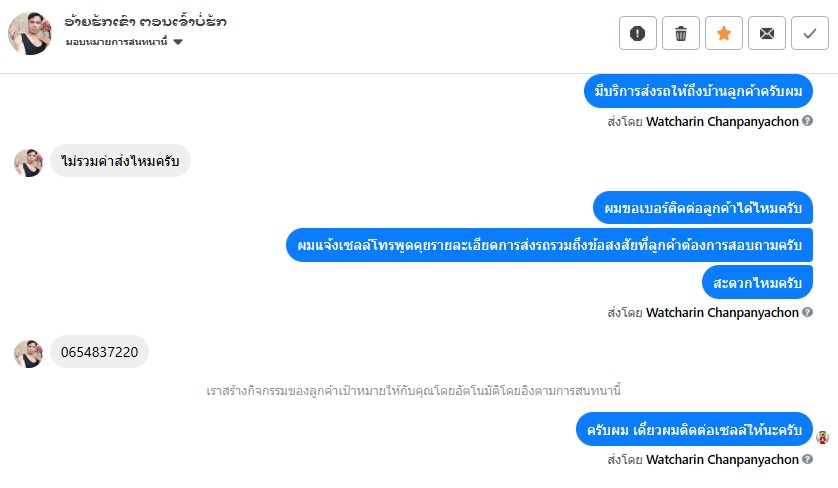
Task: Click the customer profile photo in header
Action: click(x=30, y=33)
